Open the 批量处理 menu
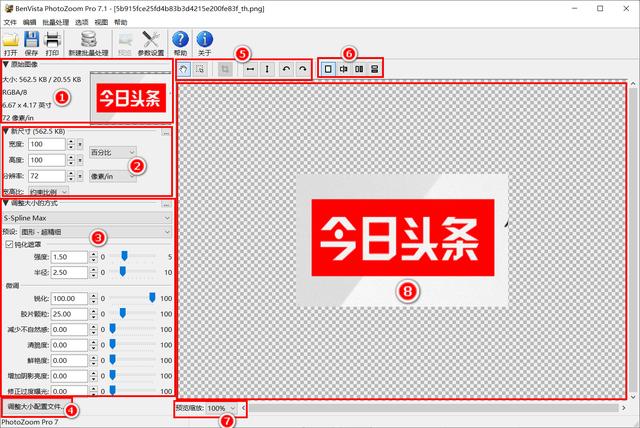Viewport: 640px width, 428px height. (x=56, y=22)
